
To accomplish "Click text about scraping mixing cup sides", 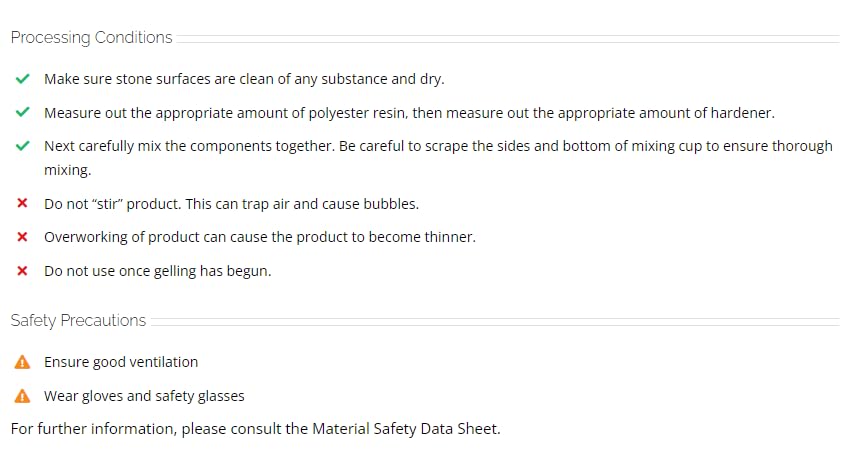I will click(x=438, y=158).
